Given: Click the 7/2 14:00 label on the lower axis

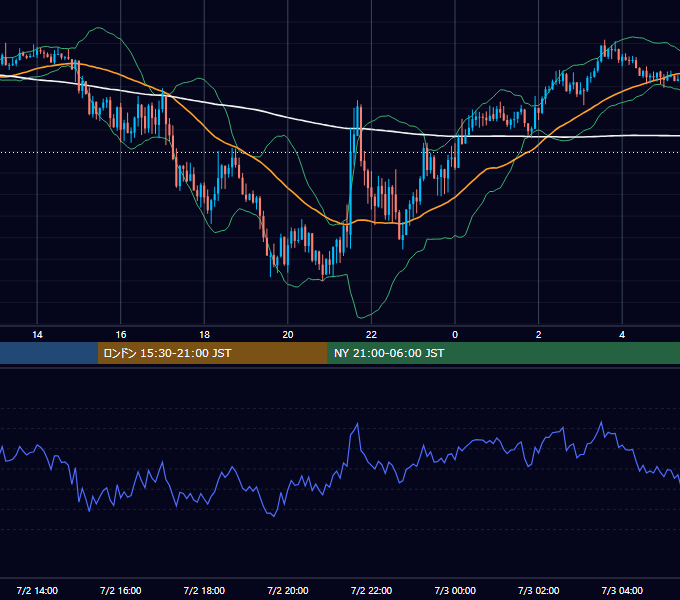Looking at the screenshot, I should [37, 590].
